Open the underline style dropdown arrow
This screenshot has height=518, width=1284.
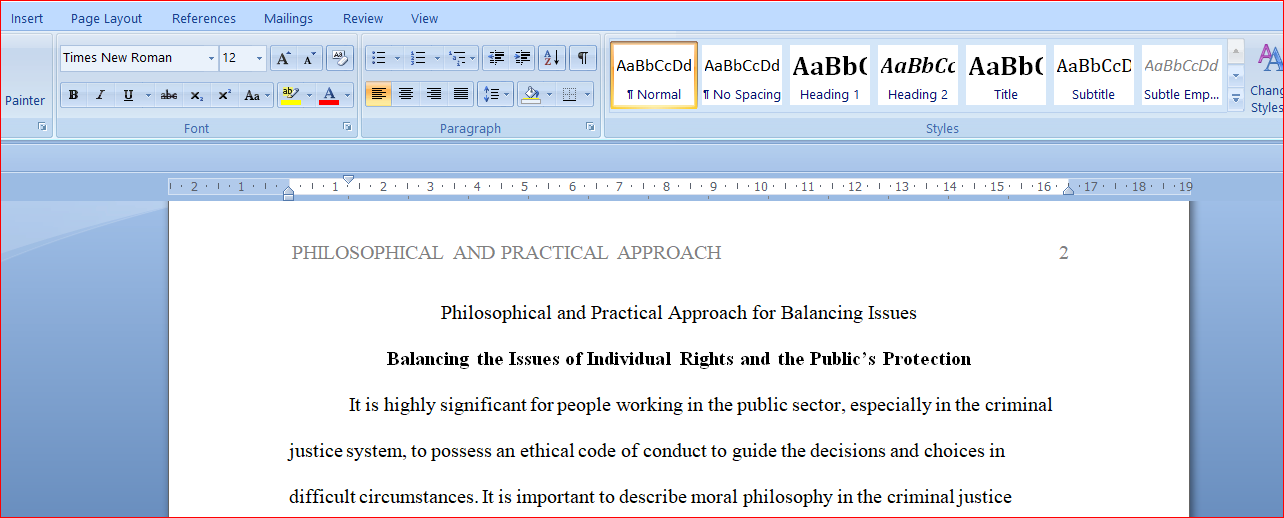(x=148, y=95)
